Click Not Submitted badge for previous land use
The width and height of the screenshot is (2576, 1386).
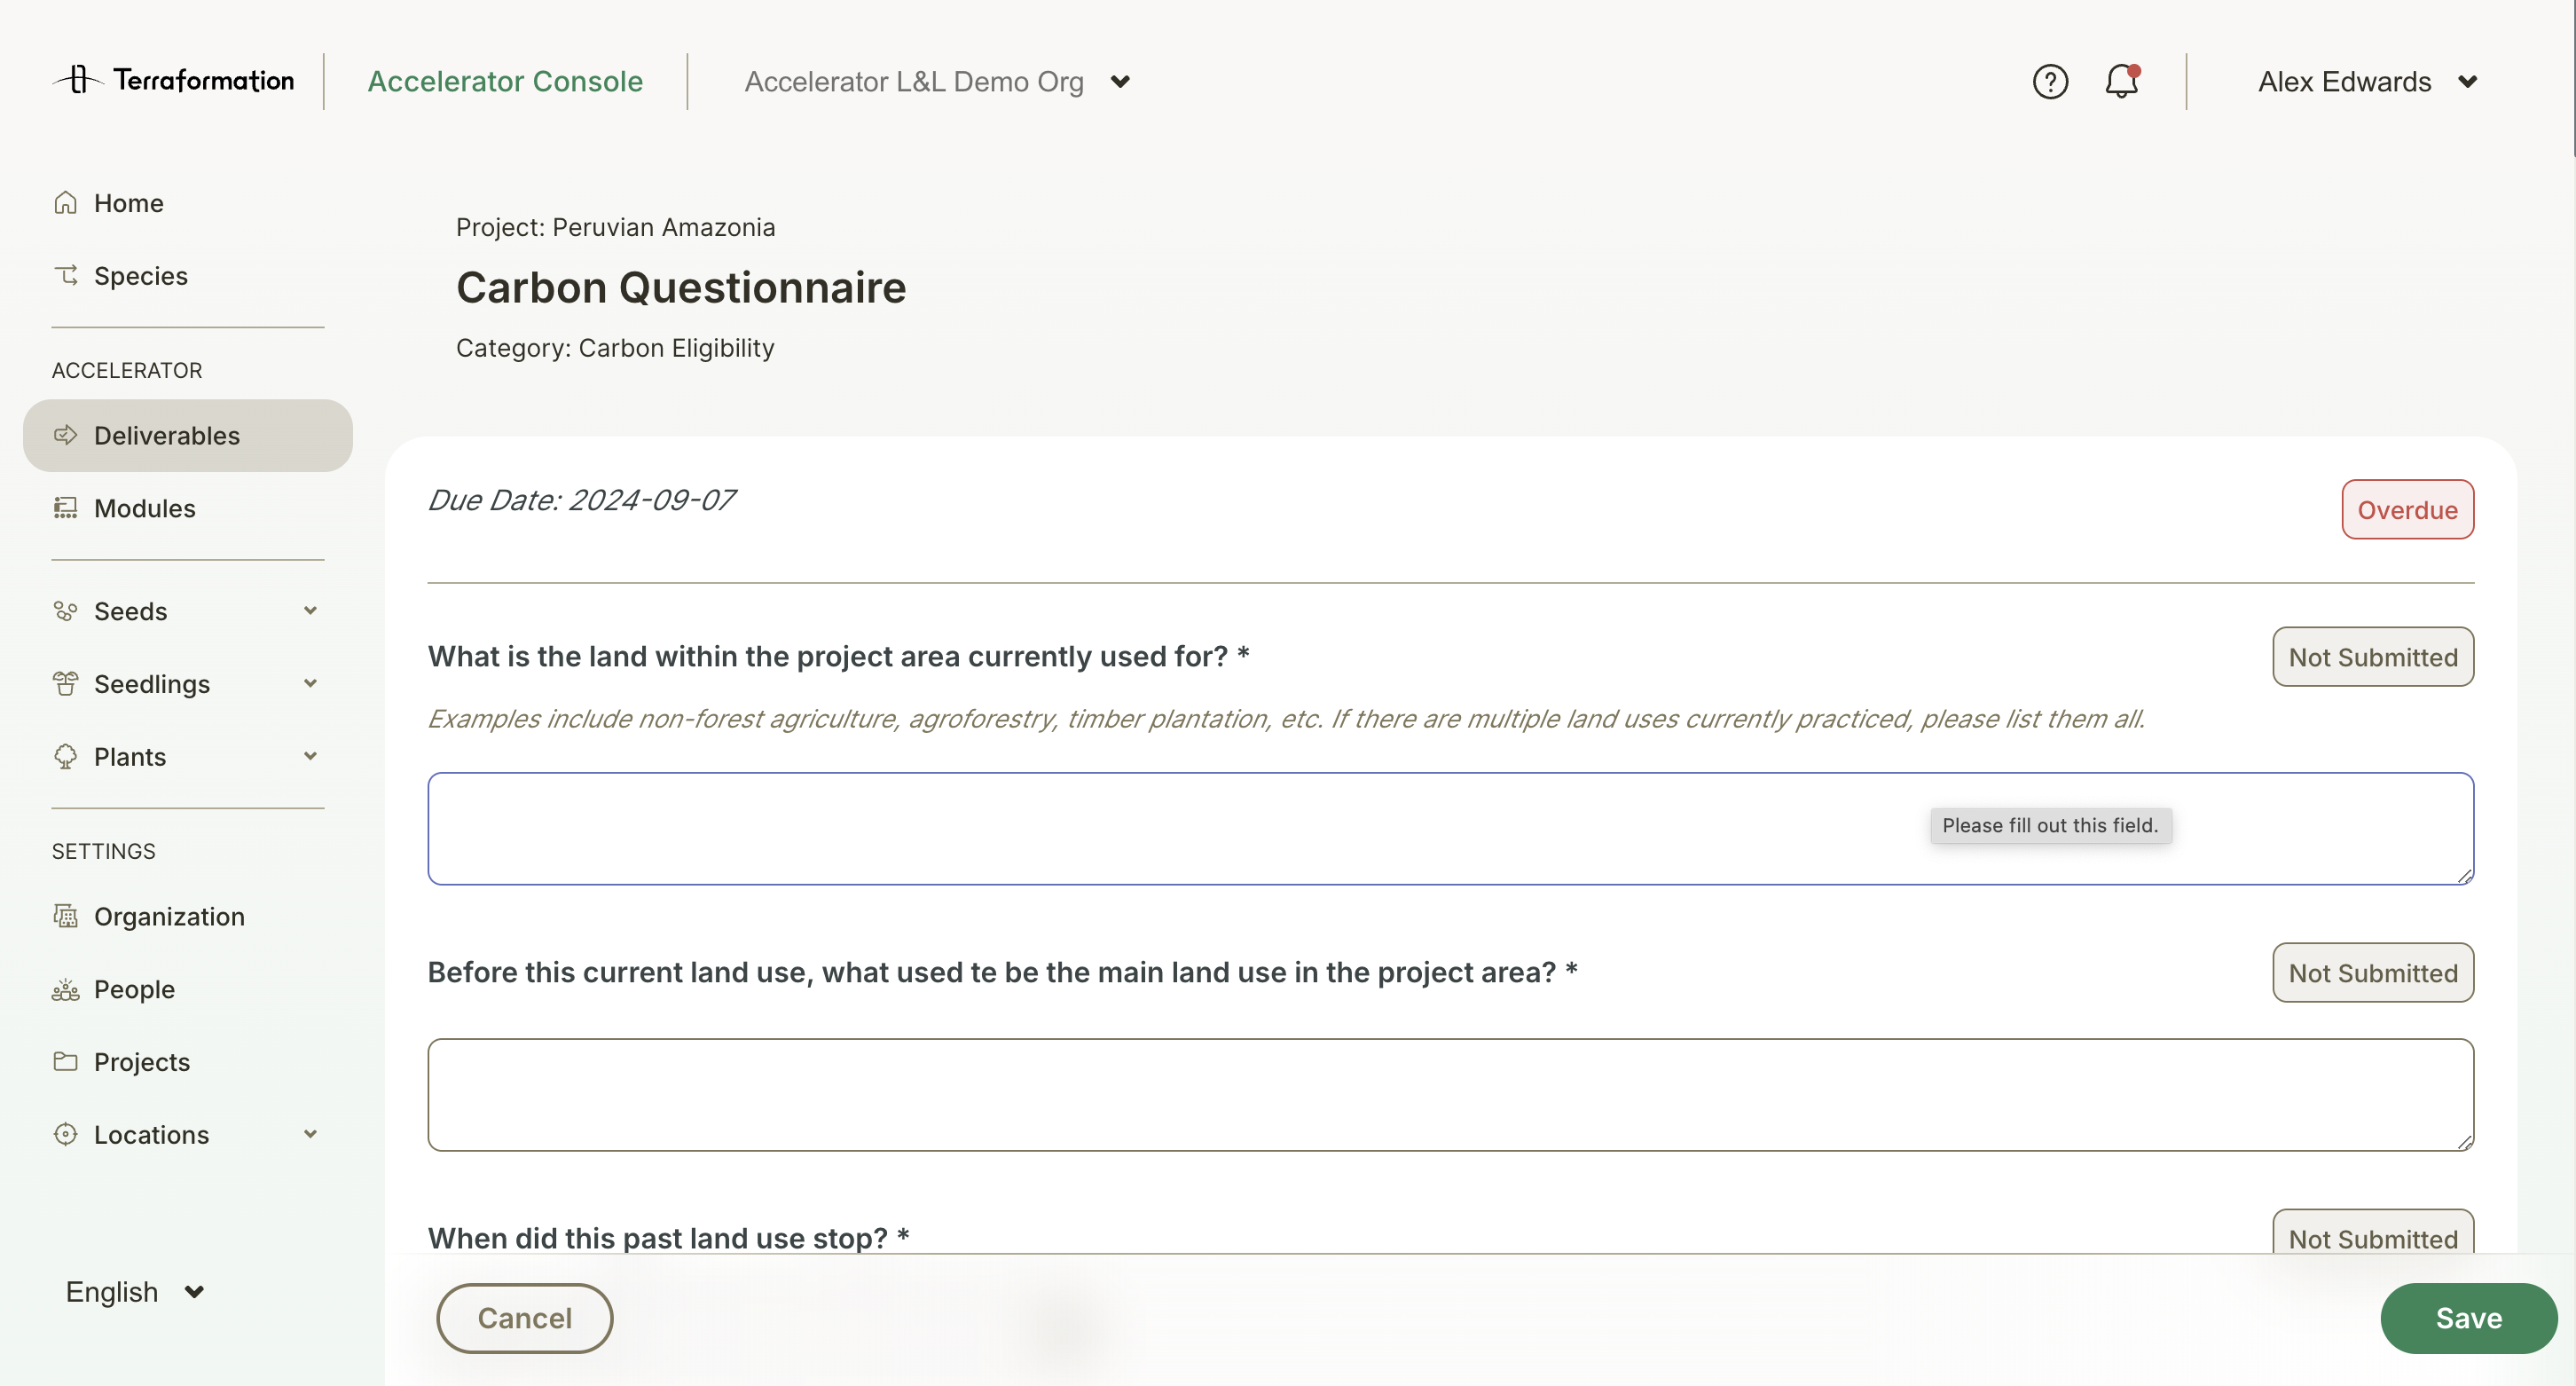coord(2373,972)
